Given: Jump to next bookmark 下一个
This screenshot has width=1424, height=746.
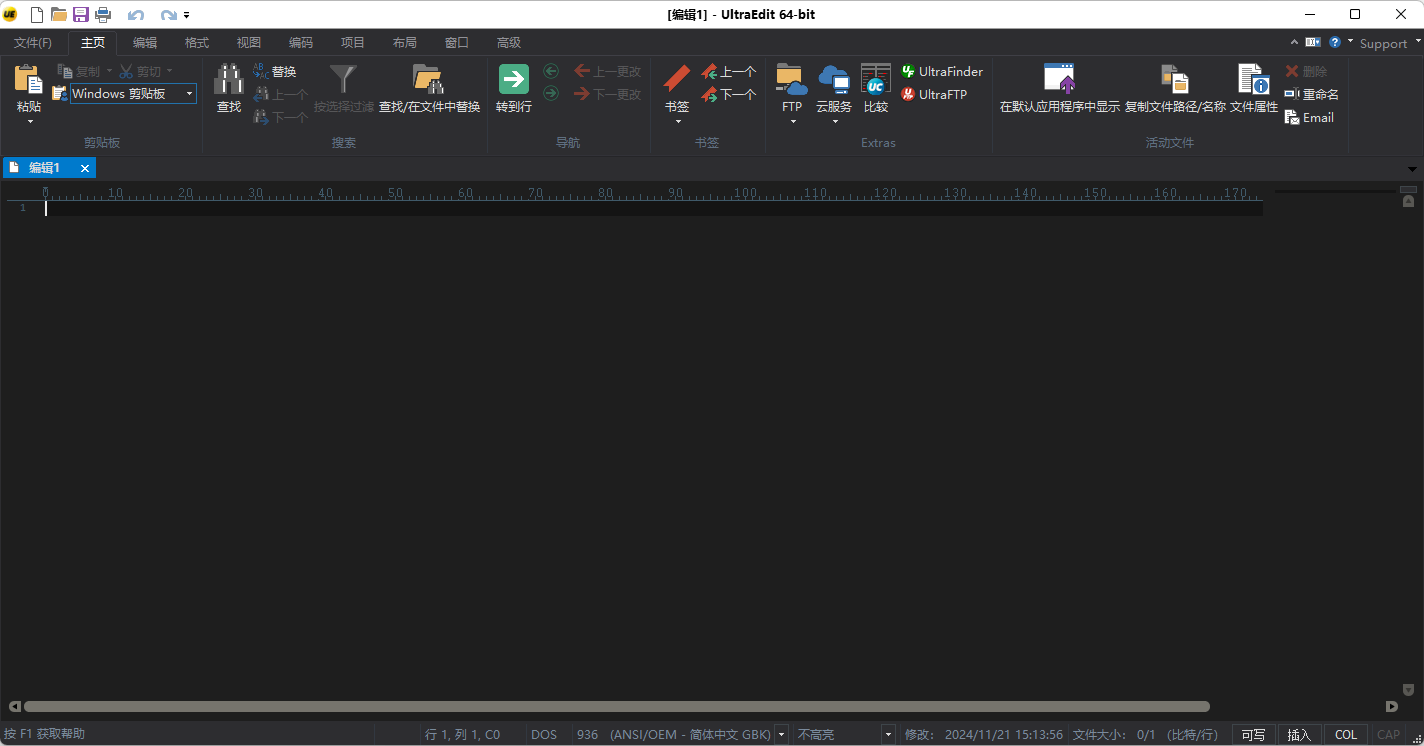Looking at the screenshot, I should (729, 94).
